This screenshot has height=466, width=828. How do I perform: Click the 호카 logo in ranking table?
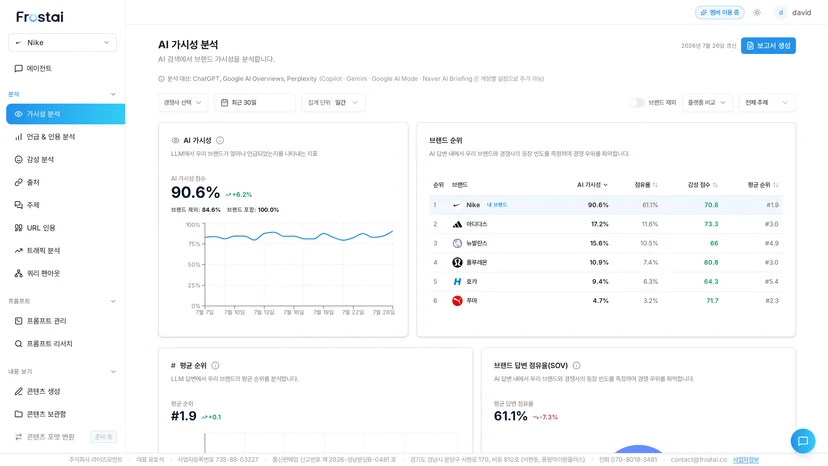pyautogui.click(x=457, y=282)
